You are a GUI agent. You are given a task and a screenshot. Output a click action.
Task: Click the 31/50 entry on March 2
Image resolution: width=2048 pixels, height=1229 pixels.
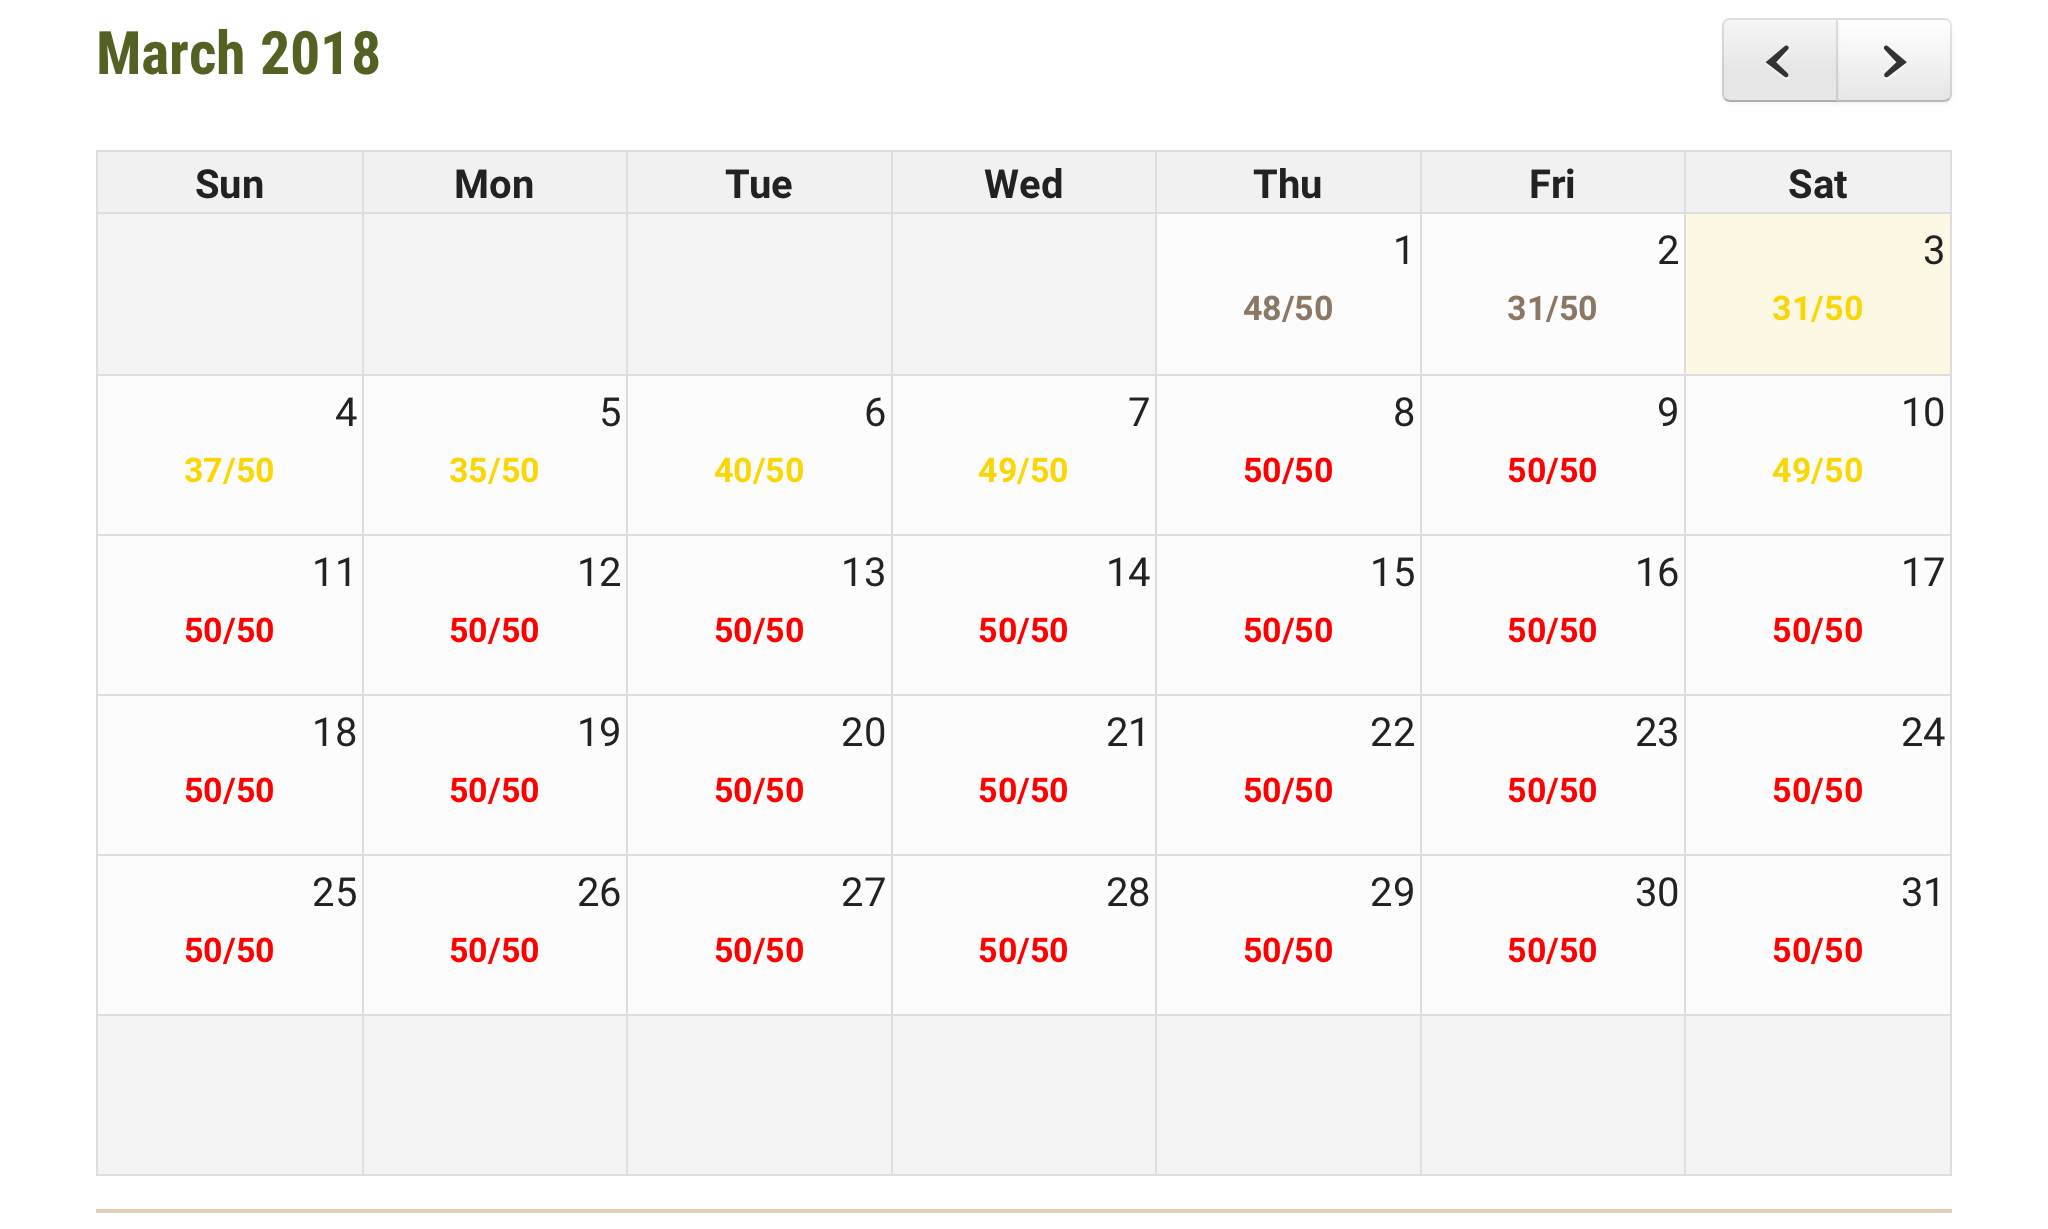point(1552,309)
